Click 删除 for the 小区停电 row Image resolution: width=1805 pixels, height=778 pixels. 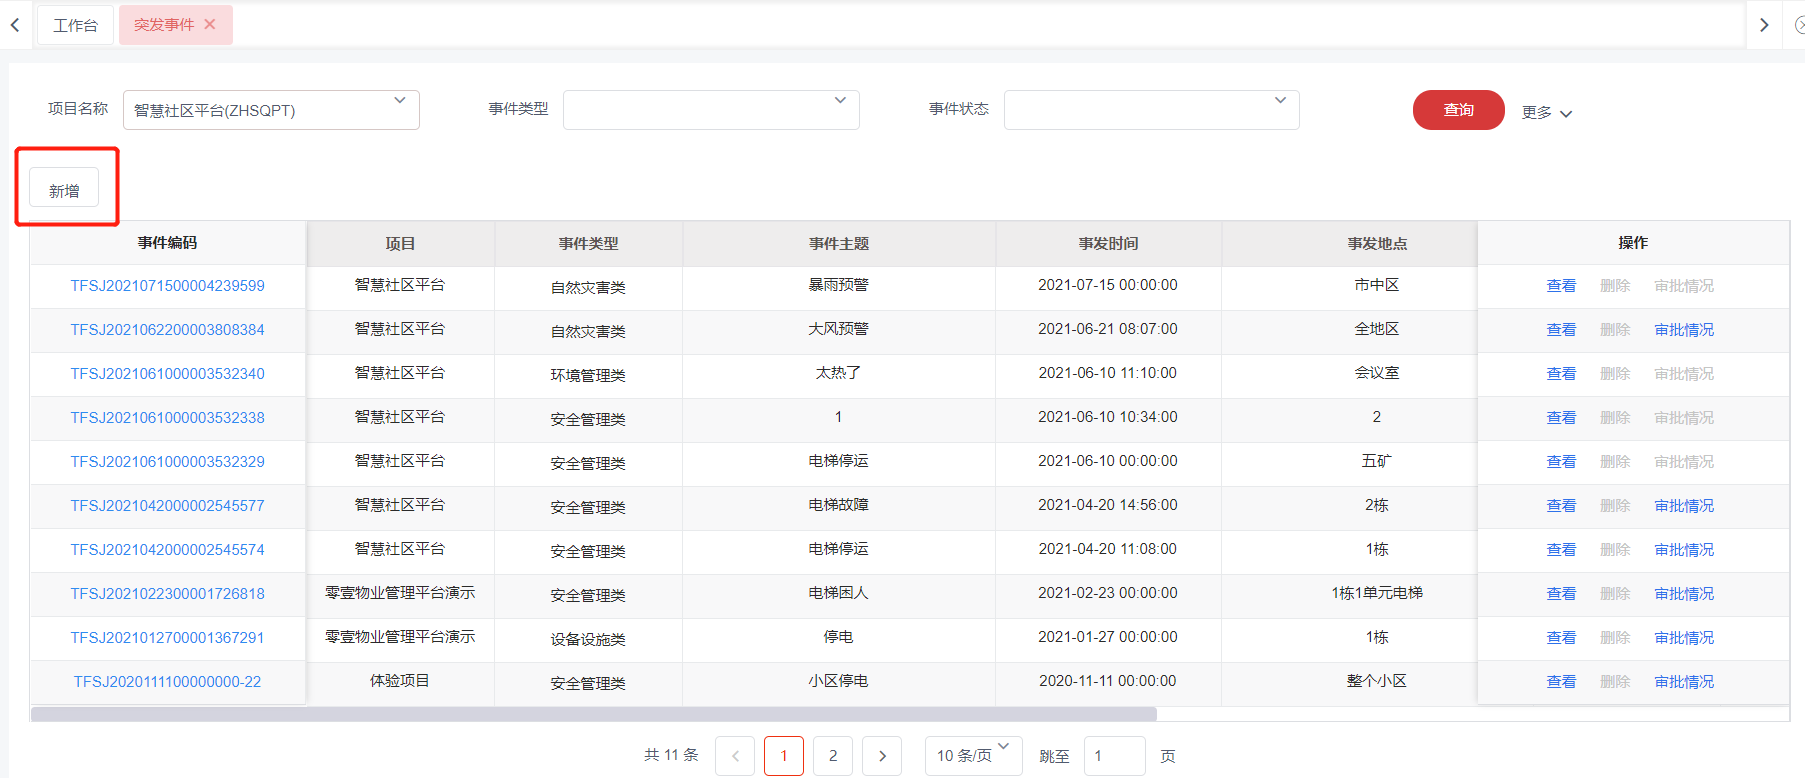click(1615, 682)
